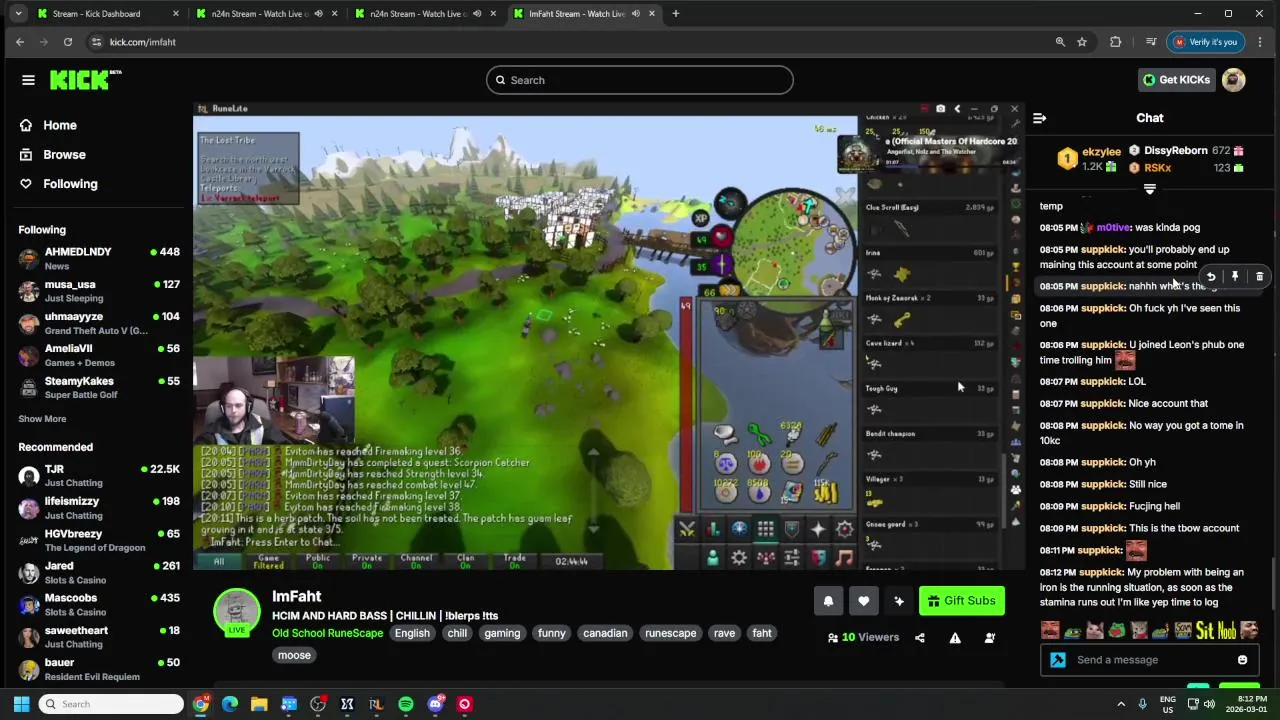
Task: Expand the chat leaderboard with down arrow
Action: (1150, 189)
